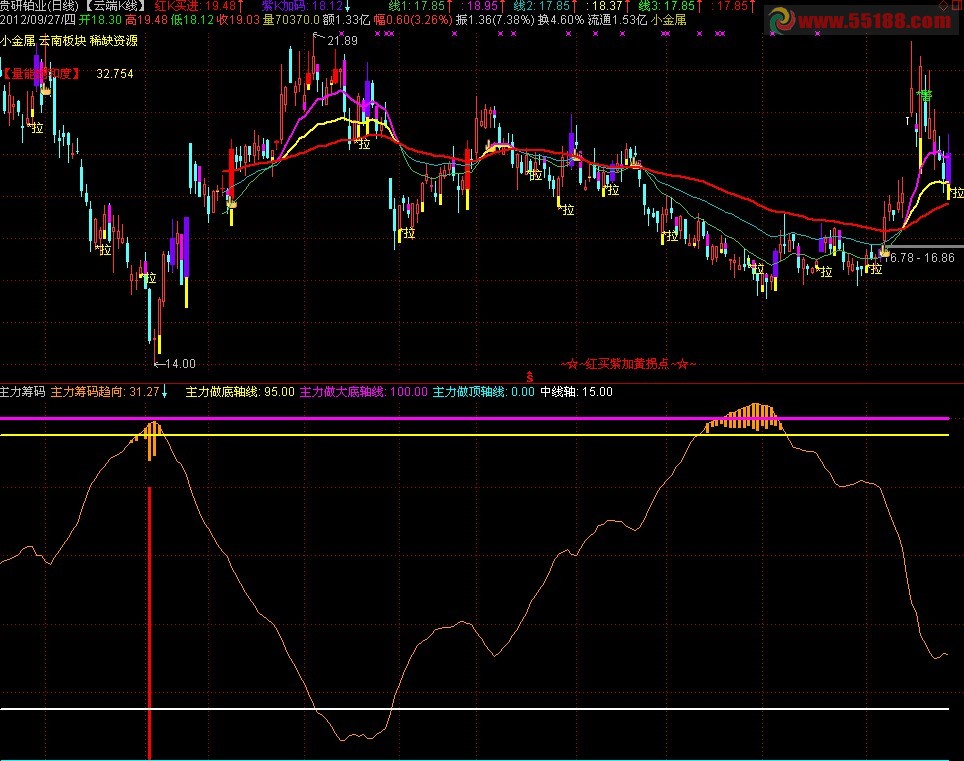Click the 主力做底轴线: 95.00 readout
The width and height of the screenshot is (964, 761).
tap(240, 392)
